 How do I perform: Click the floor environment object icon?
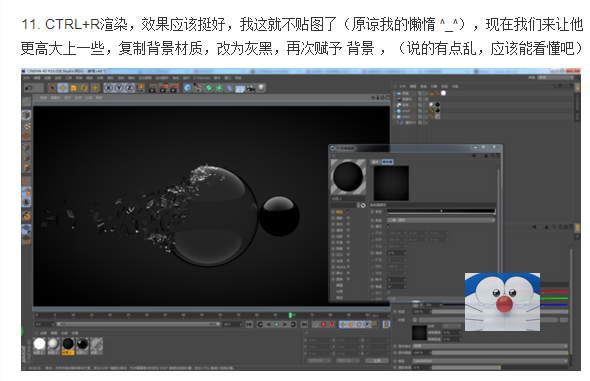coord(240,88)
